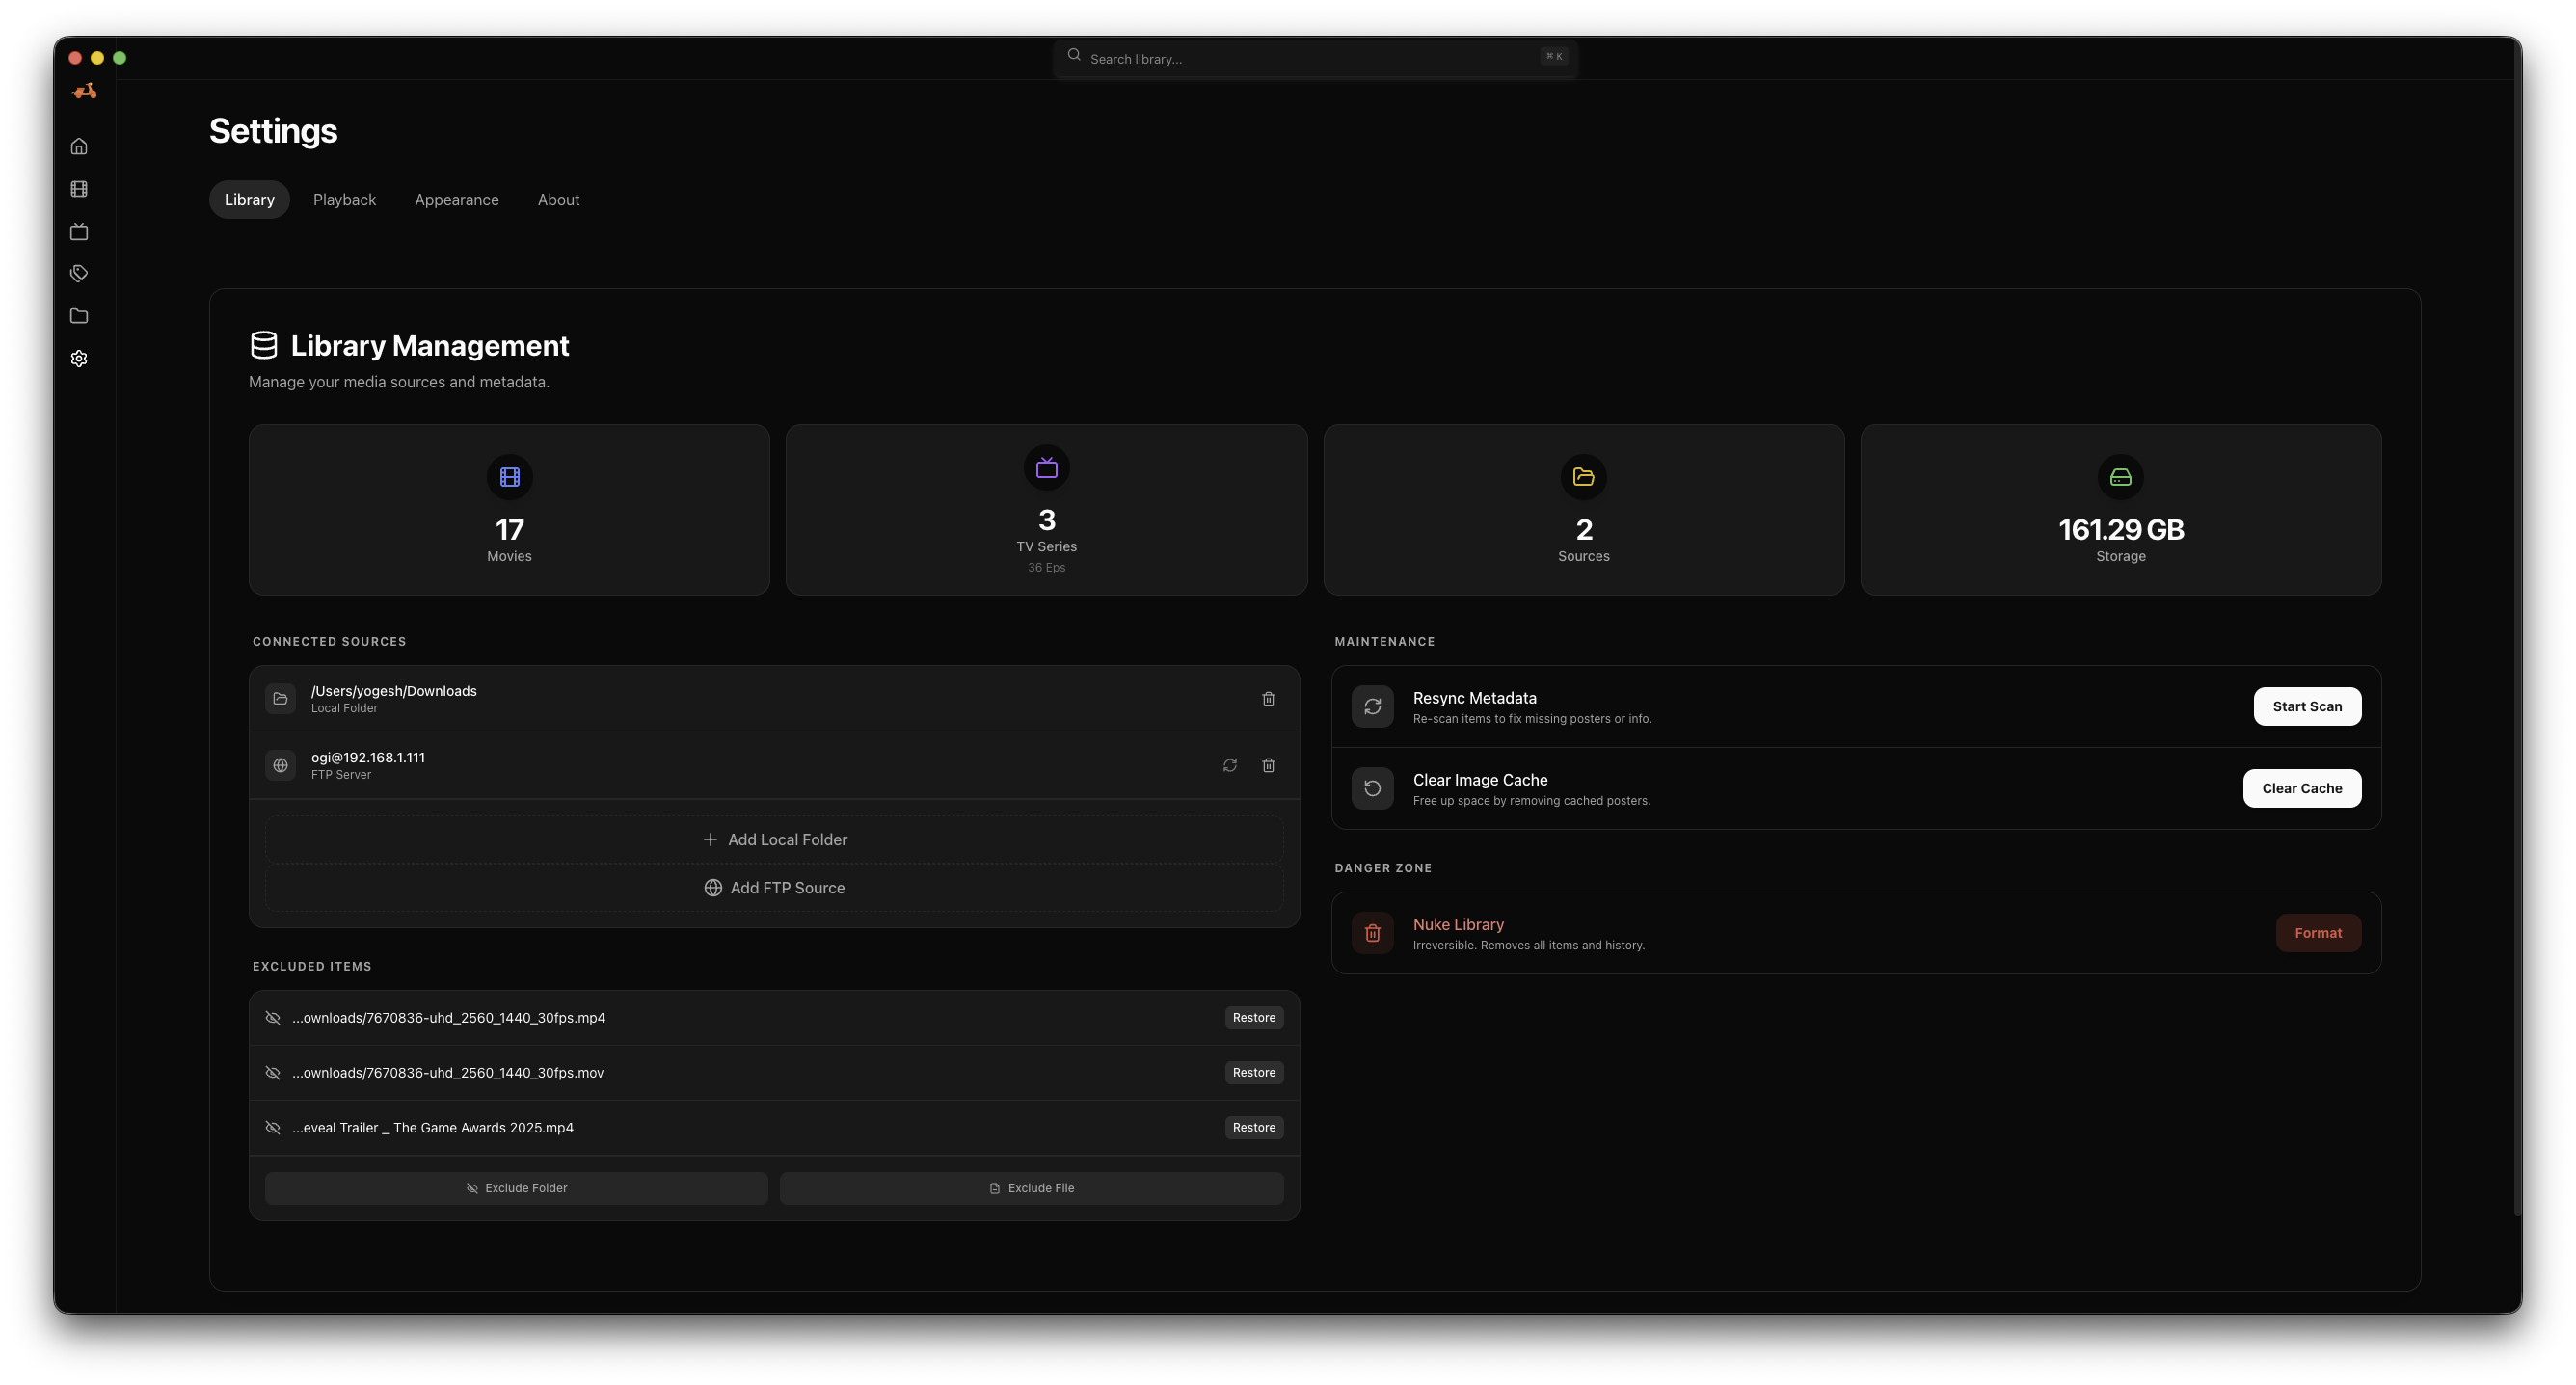Switch to the Appearance tab

(x=456, y=200)
